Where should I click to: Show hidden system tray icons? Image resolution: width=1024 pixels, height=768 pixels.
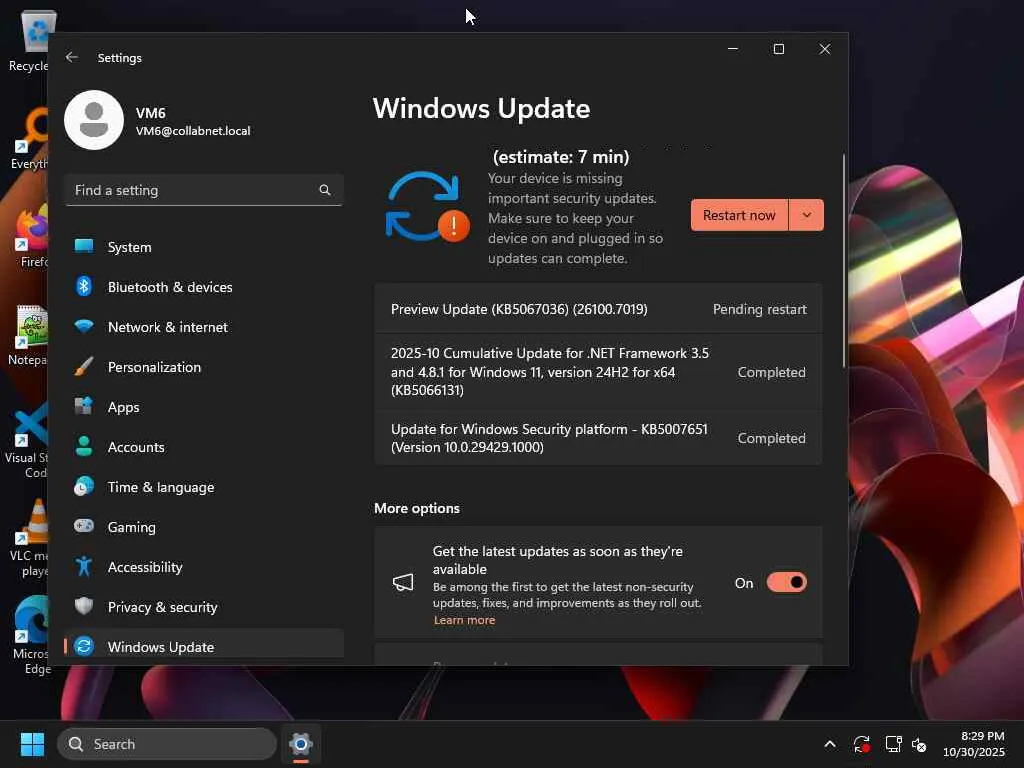[830, 744]
